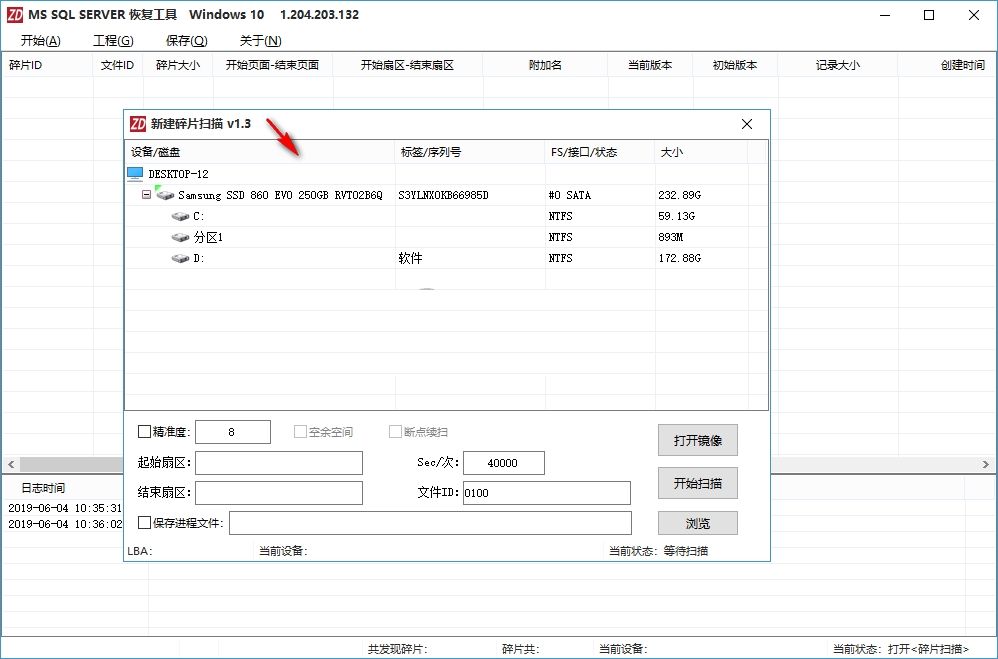The width and height of the screenshot is (998, 659).
Task: Click the 创建时间 column header
Action: tap(947, 65)
